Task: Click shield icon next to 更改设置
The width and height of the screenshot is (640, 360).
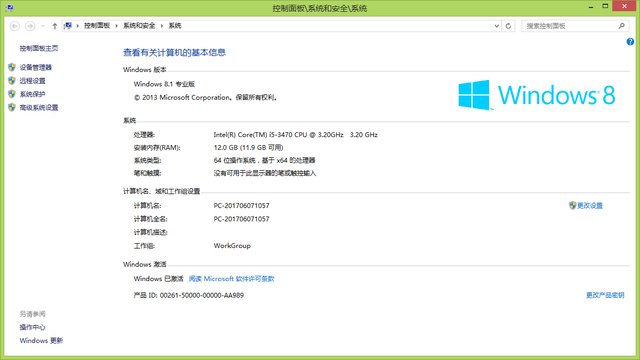Action: tap(572, 205)
